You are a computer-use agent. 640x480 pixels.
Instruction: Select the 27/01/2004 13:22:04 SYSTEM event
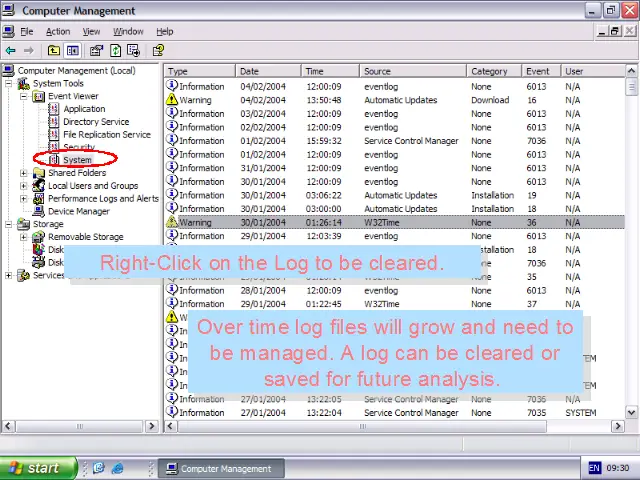(395, 413)
